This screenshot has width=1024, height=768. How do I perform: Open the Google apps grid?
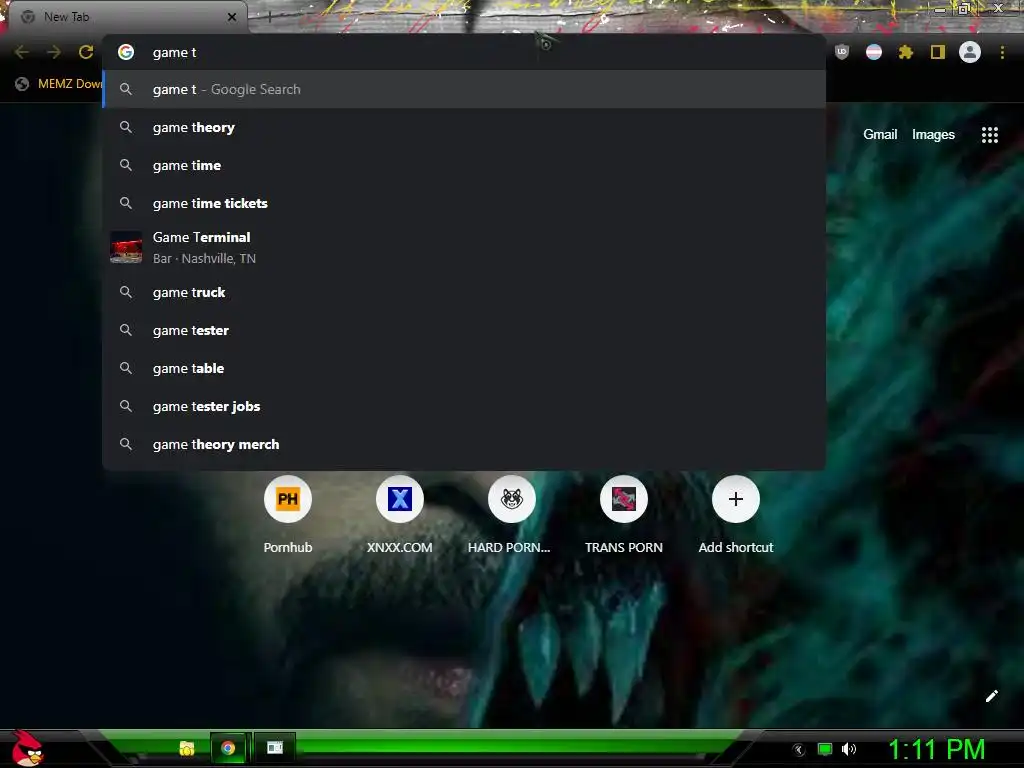(989, 135)
